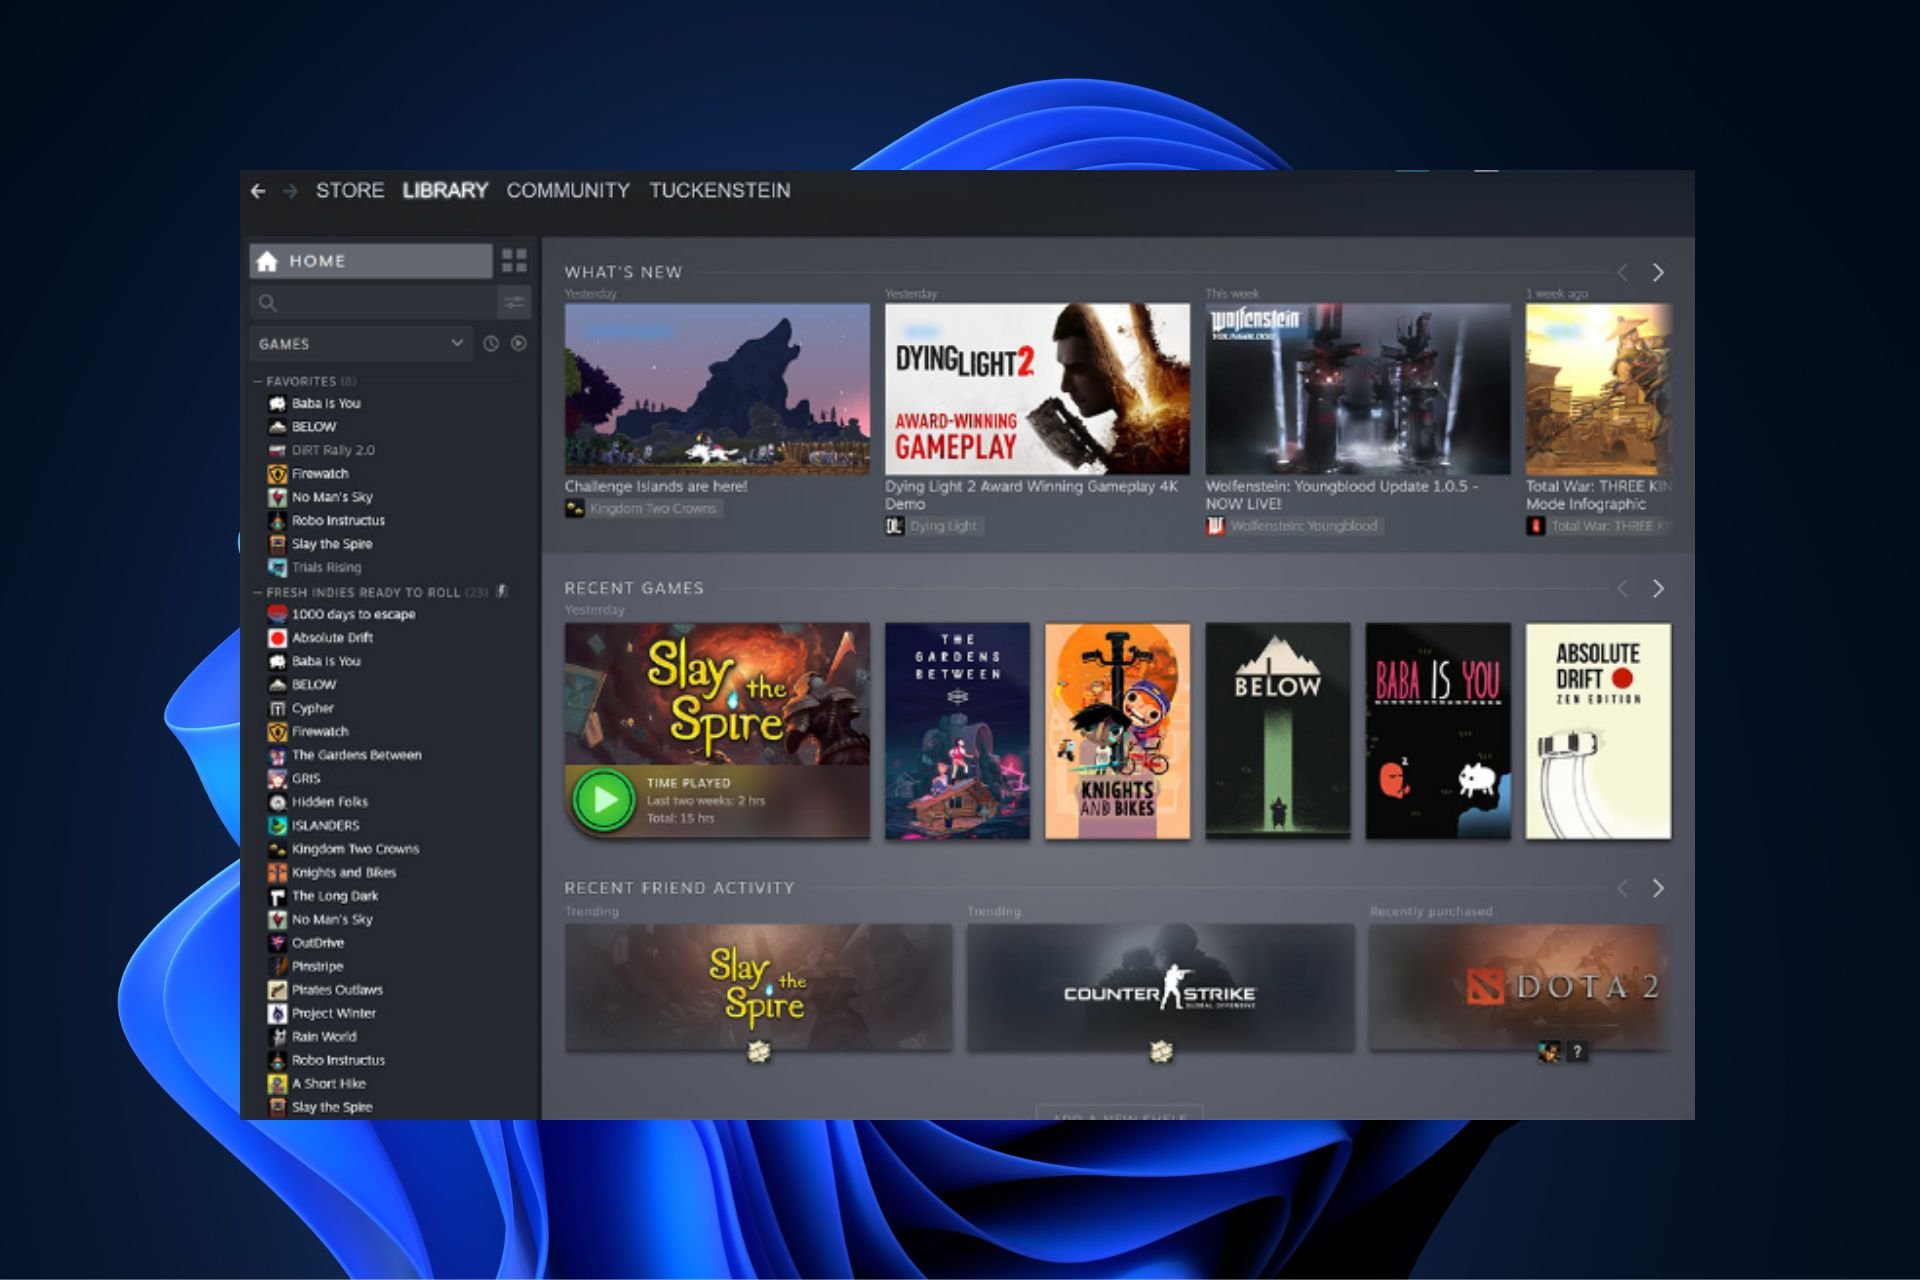Viewport: 1920px width, 1280px height.
Task: Open Kingdom Two Crowns from the sidebar list
Action: tap(354, 848)
